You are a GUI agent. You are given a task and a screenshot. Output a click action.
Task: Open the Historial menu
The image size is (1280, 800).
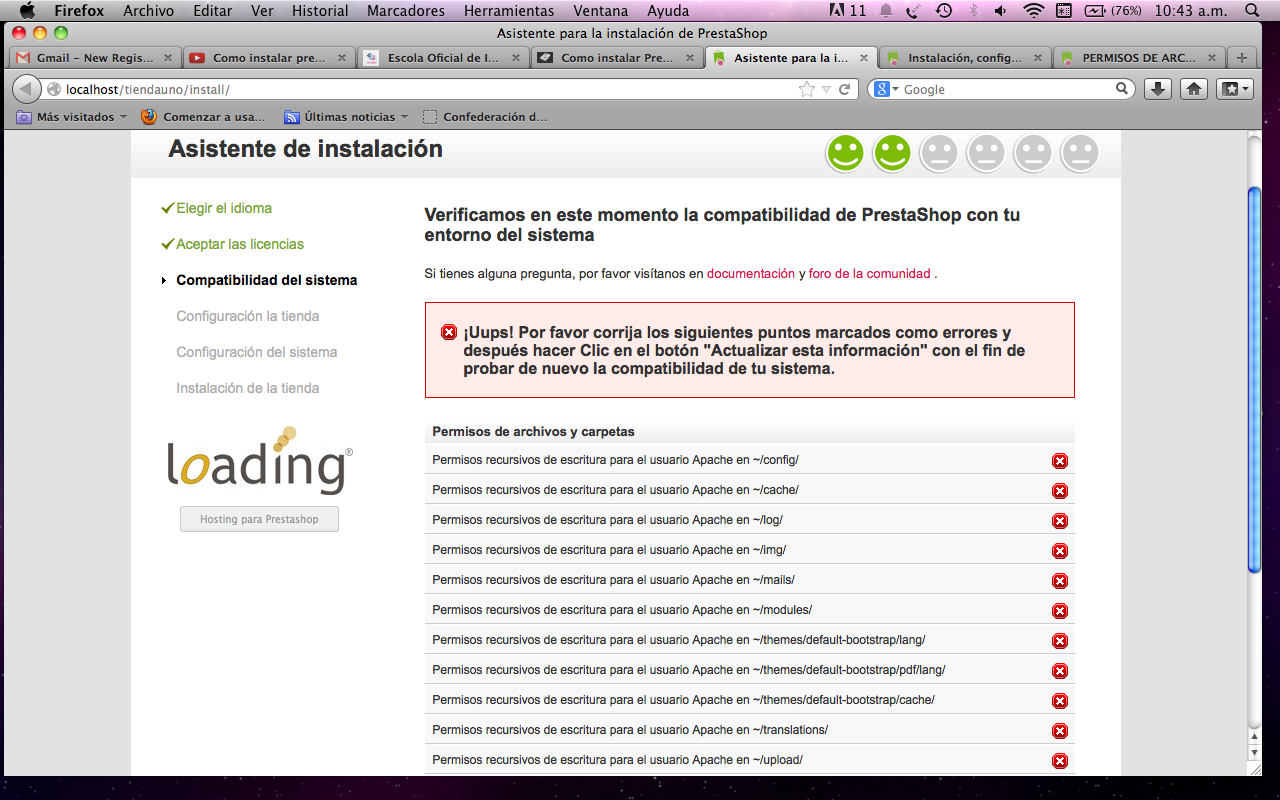coord(320,11)
